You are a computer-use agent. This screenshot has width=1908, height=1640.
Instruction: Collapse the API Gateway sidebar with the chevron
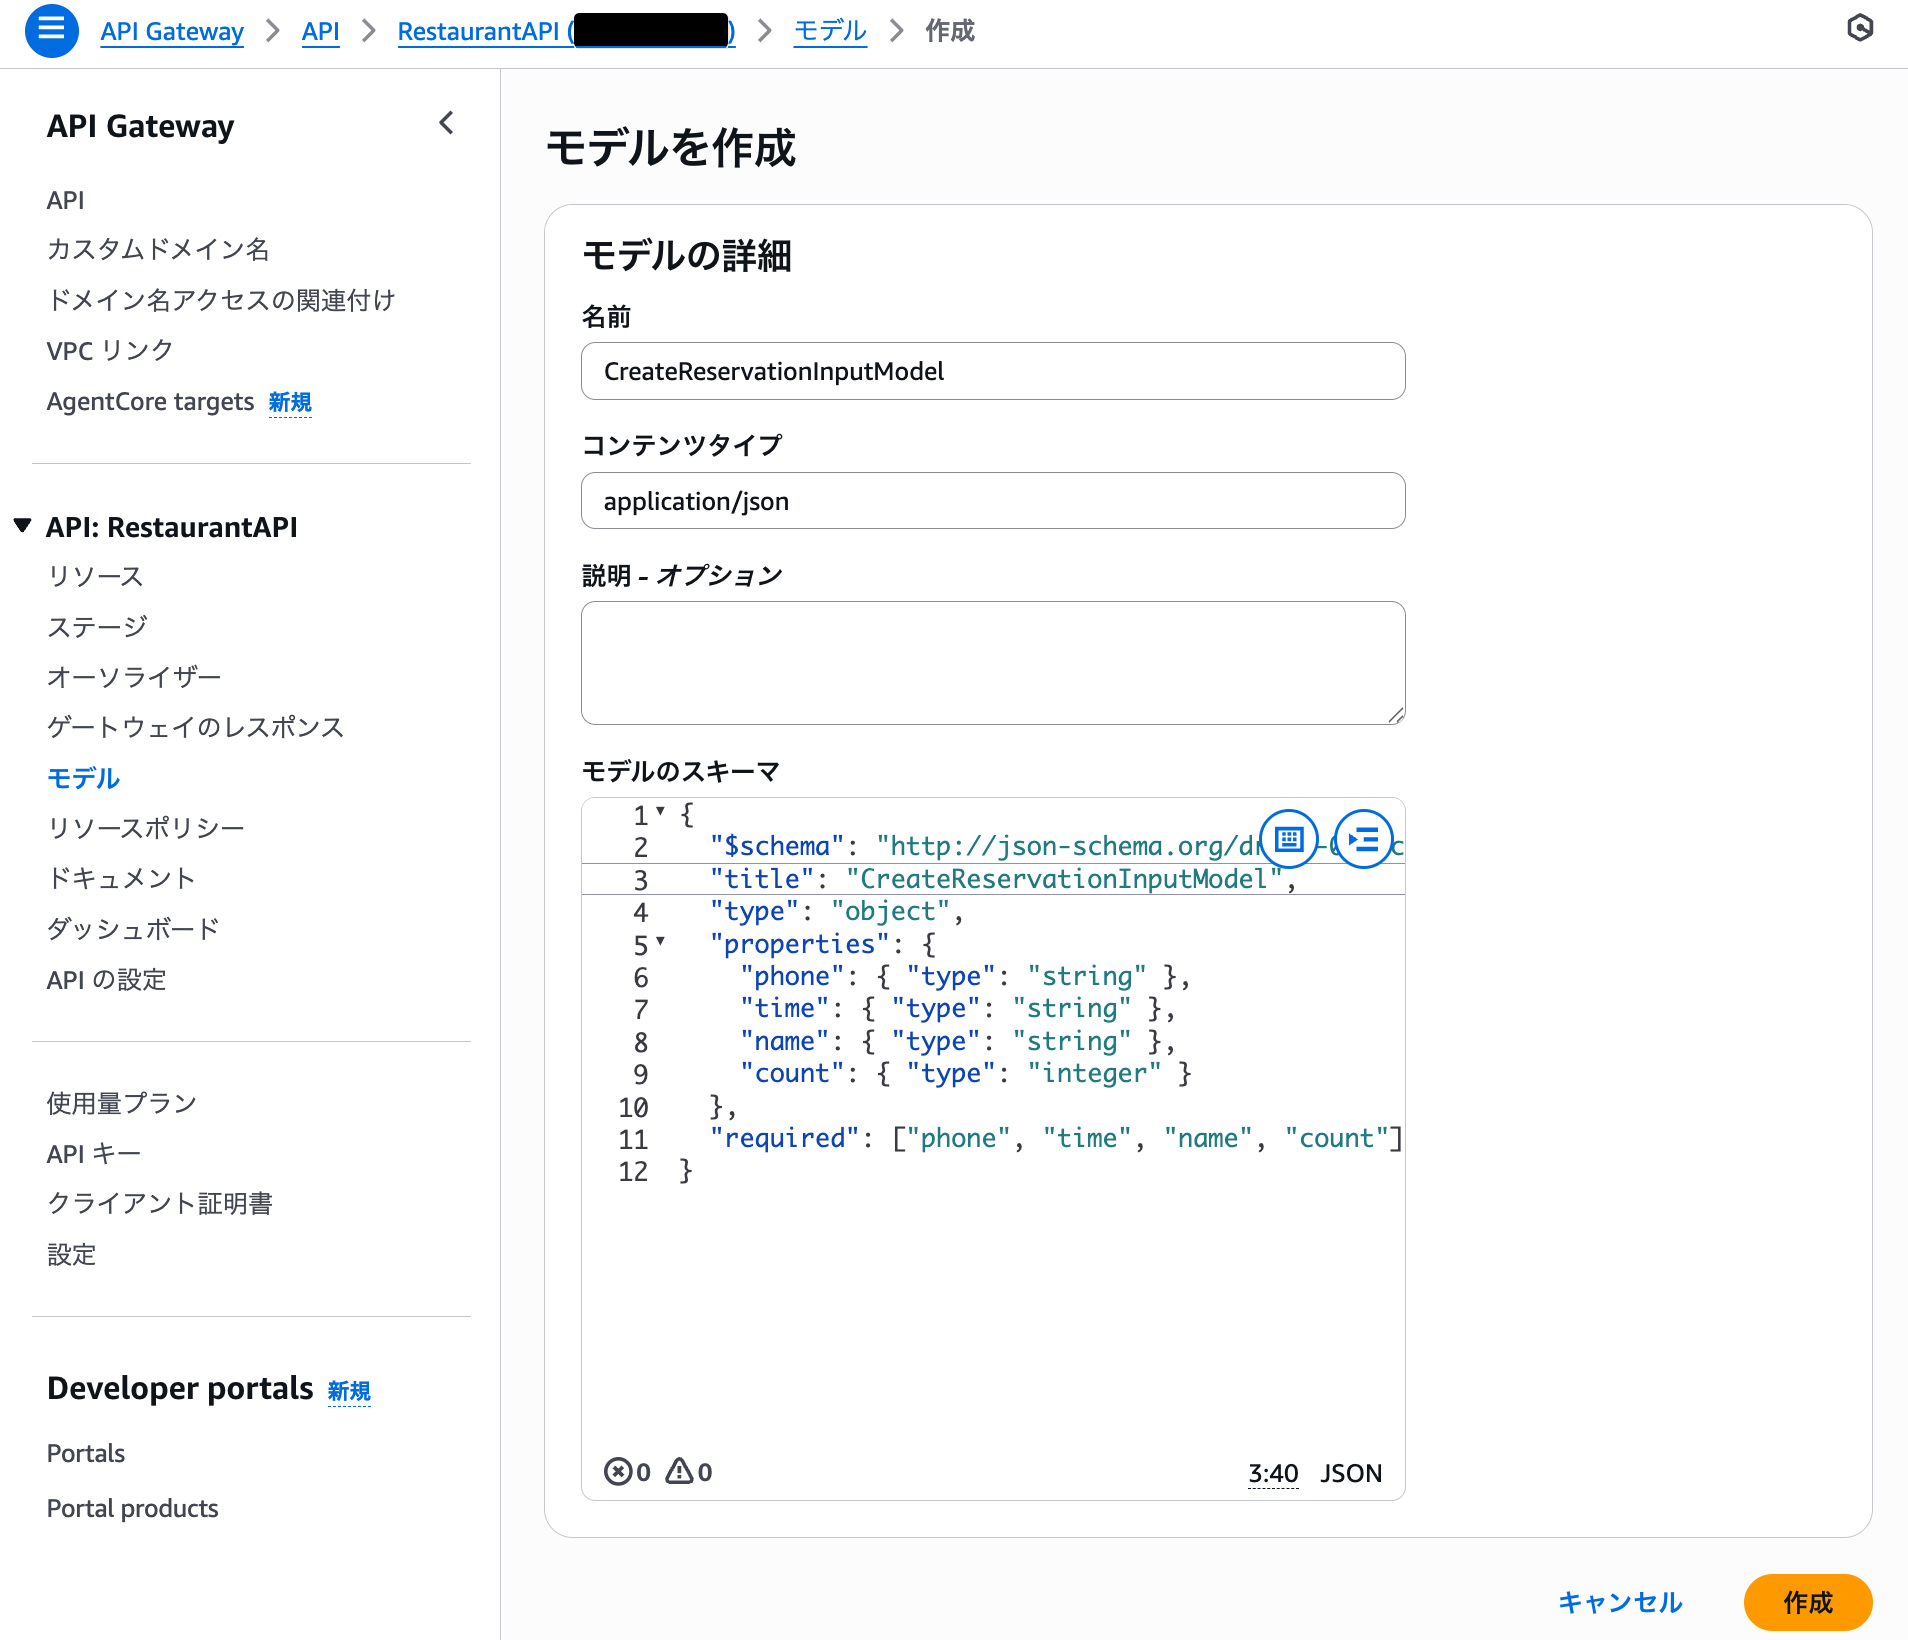click(447, 123)
